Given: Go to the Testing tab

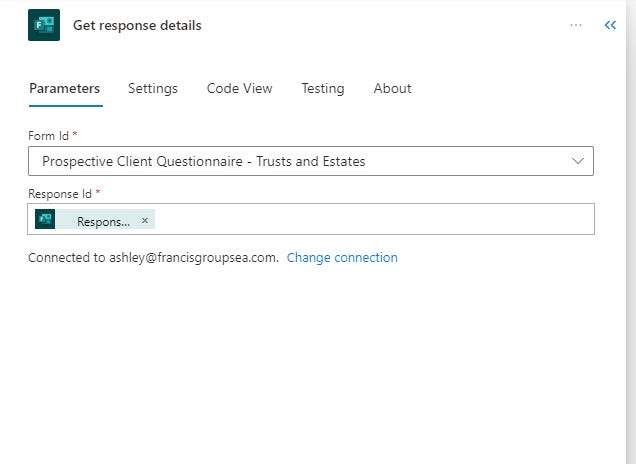Looking at the screenshot, I should (323, 88).
